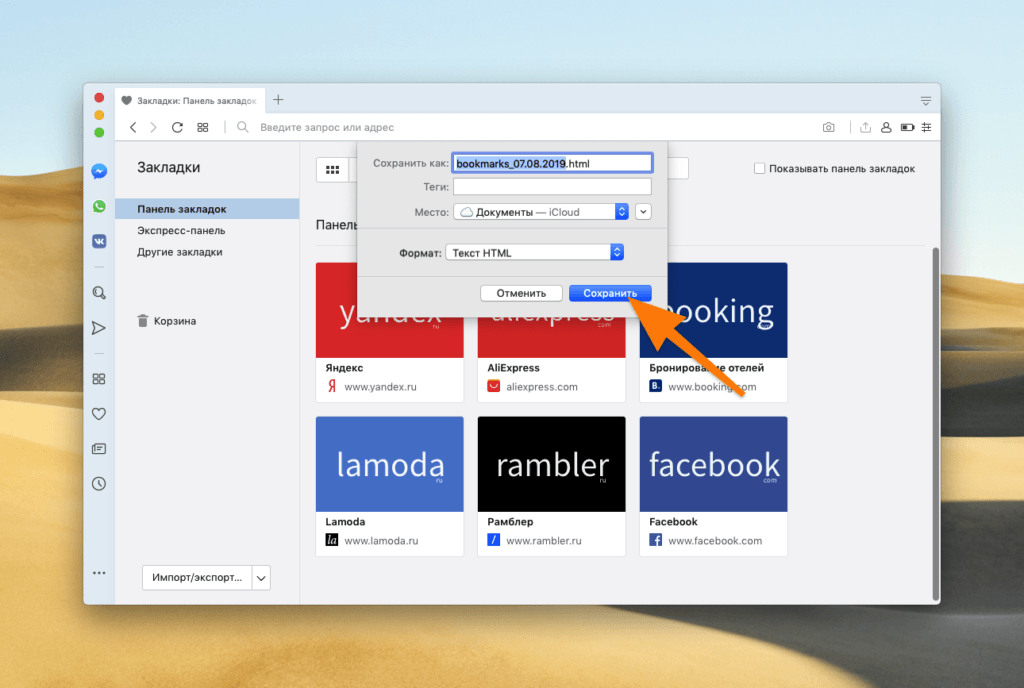Open the Messenger sidebar icon
Viewport: 1024px width, 688px height.
tap(99, 172)
